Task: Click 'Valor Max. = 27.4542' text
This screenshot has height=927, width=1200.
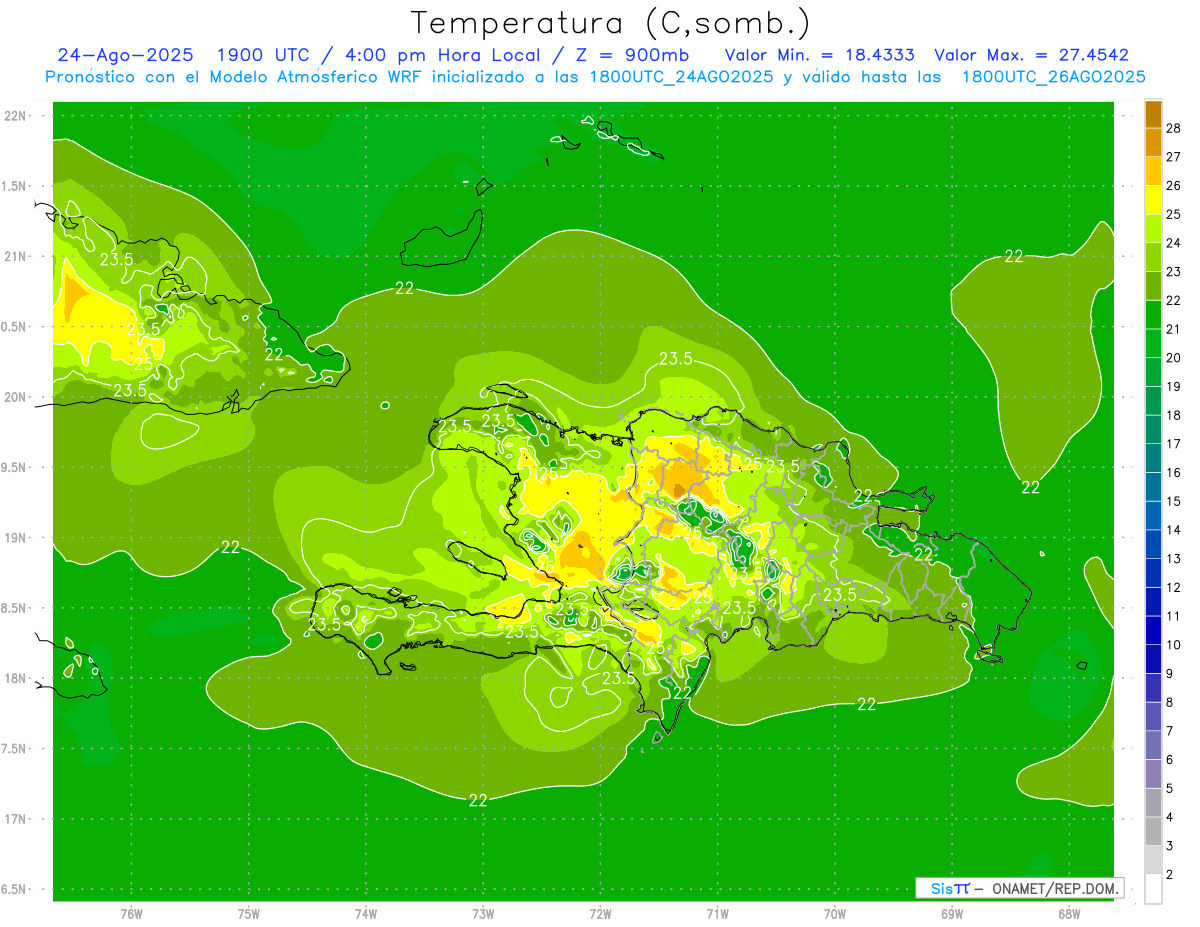Action: (x=1031, y=55)
